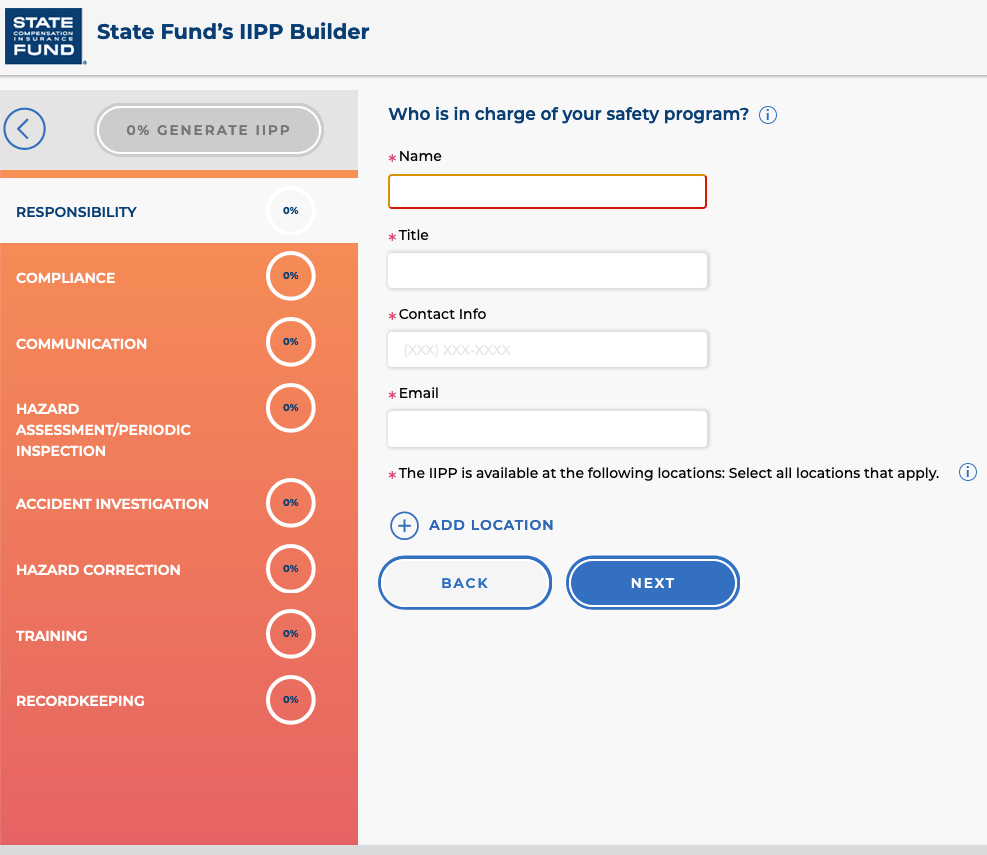Click the Generate IIPP button
987x855 pixels.
(x=208, y=129)
